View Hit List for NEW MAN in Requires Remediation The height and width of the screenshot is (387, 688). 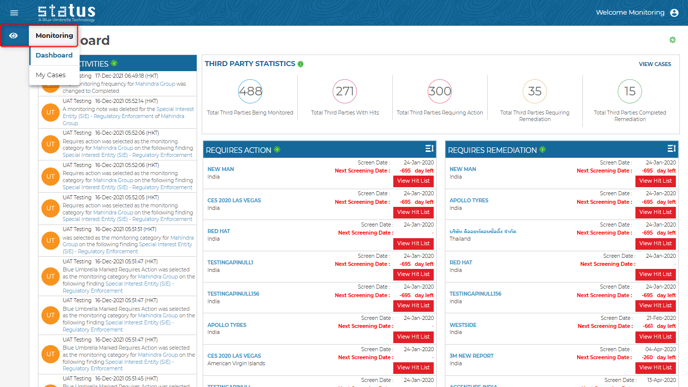(656, 181)
